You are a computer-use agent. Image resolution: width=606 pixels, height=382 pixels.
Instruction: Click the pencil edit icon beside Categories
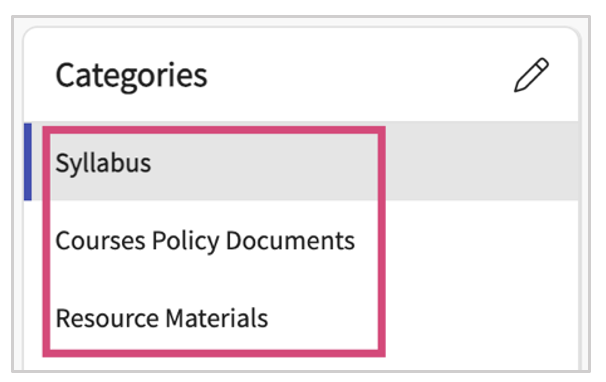[531, 75]
